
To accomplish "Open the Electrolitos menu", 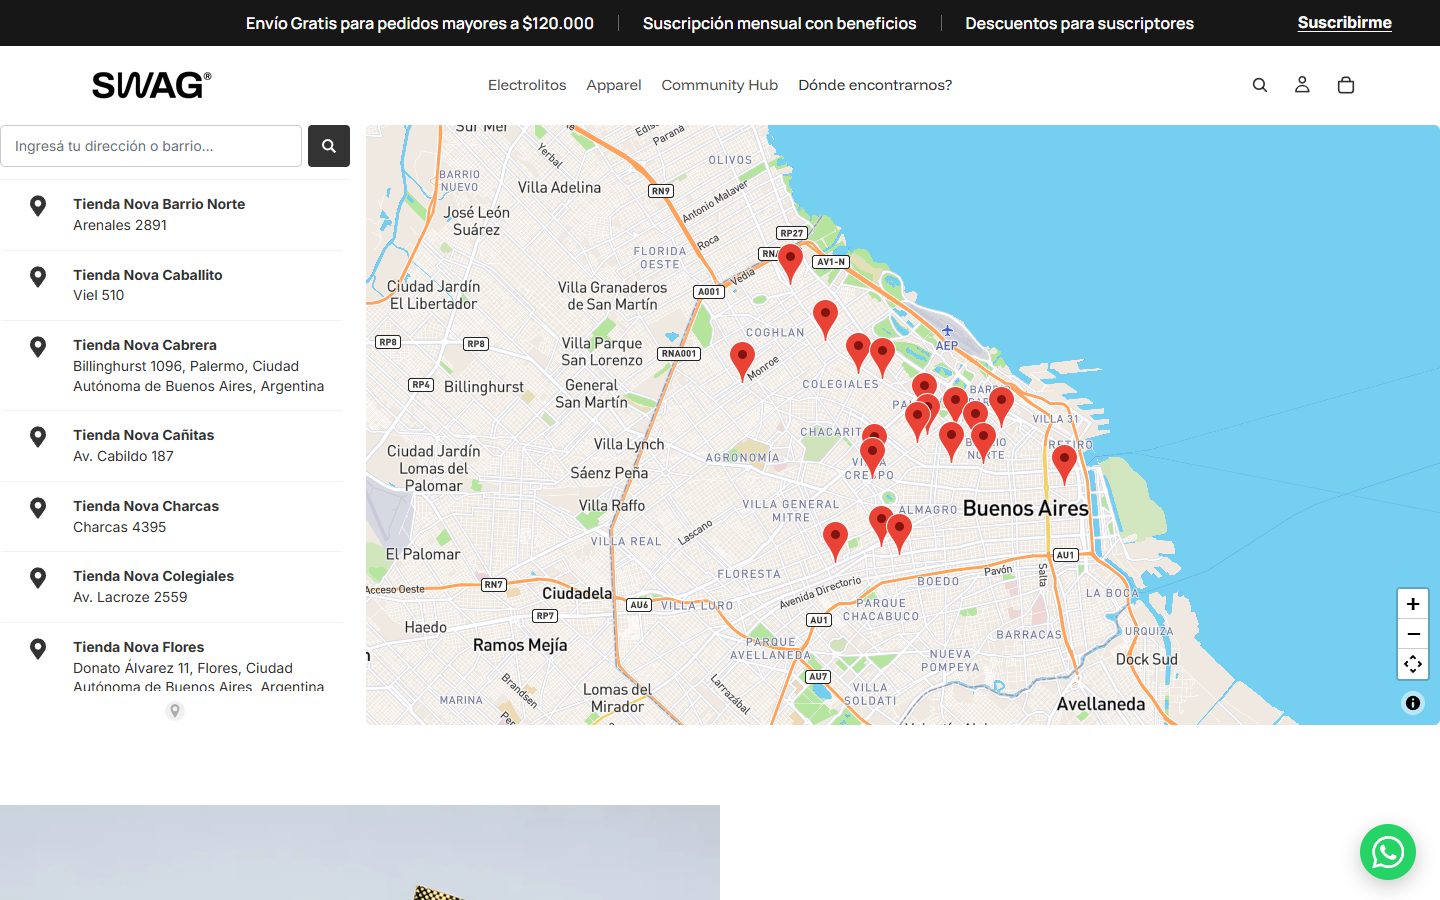I will pyautogui.click(x=527, y=85).
